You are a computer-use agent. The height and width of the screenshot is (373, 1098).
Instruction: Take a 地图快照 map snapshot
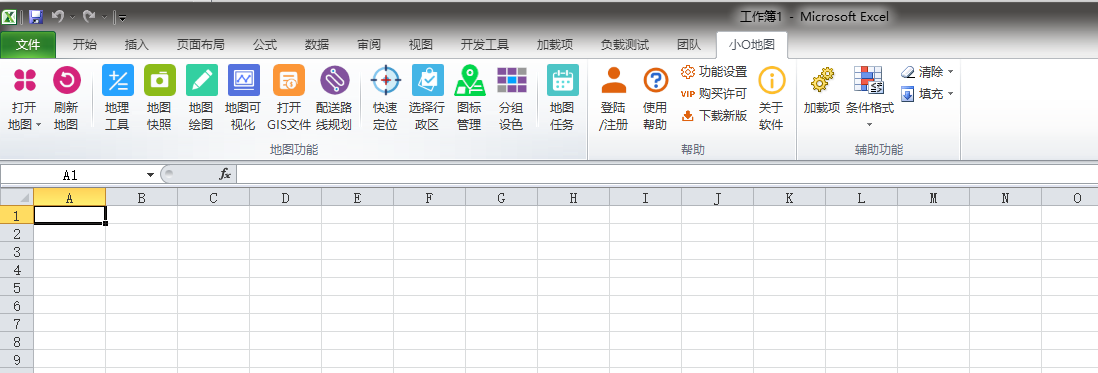pos(160,98)
